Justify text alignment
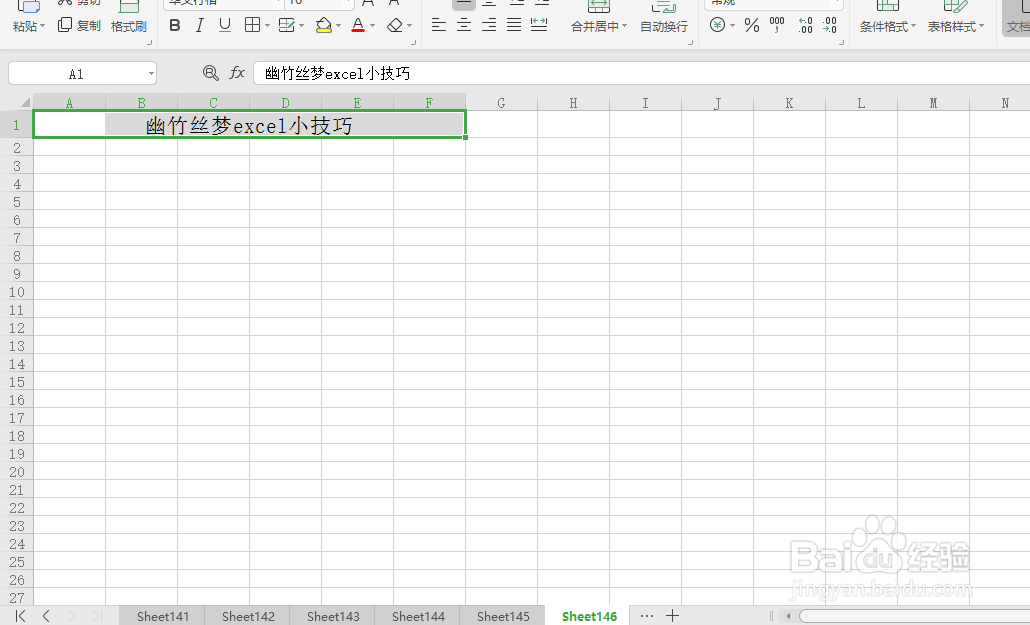1030x625 pixels. coord(514,26)
